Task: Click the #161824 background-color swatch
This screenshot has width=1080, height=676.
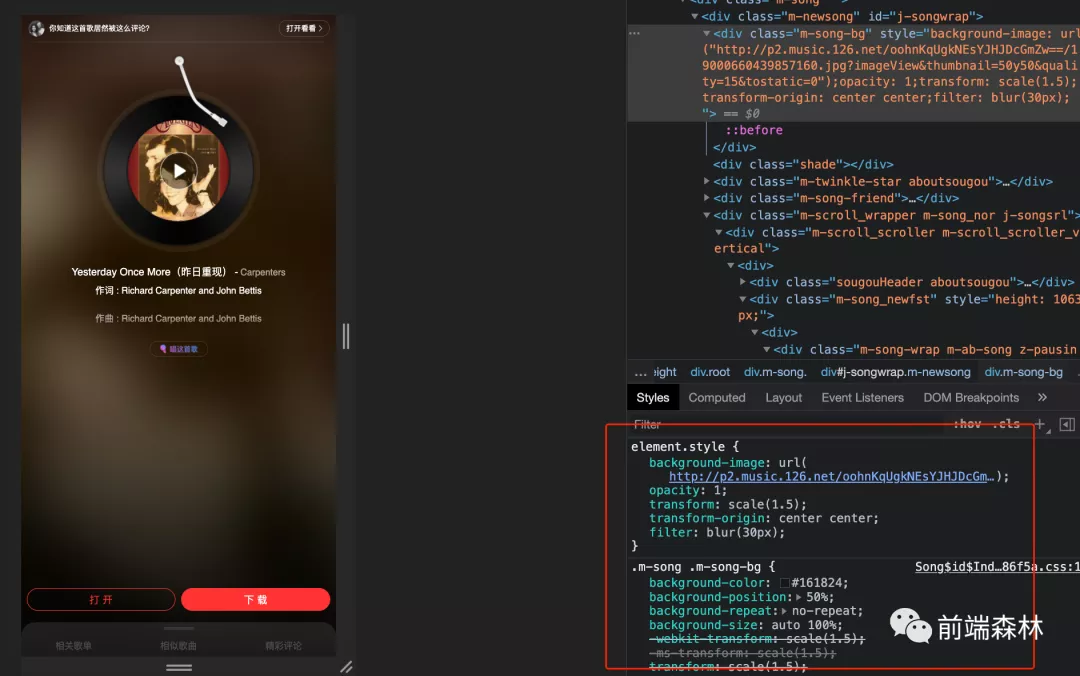Action: pos(785,583)
